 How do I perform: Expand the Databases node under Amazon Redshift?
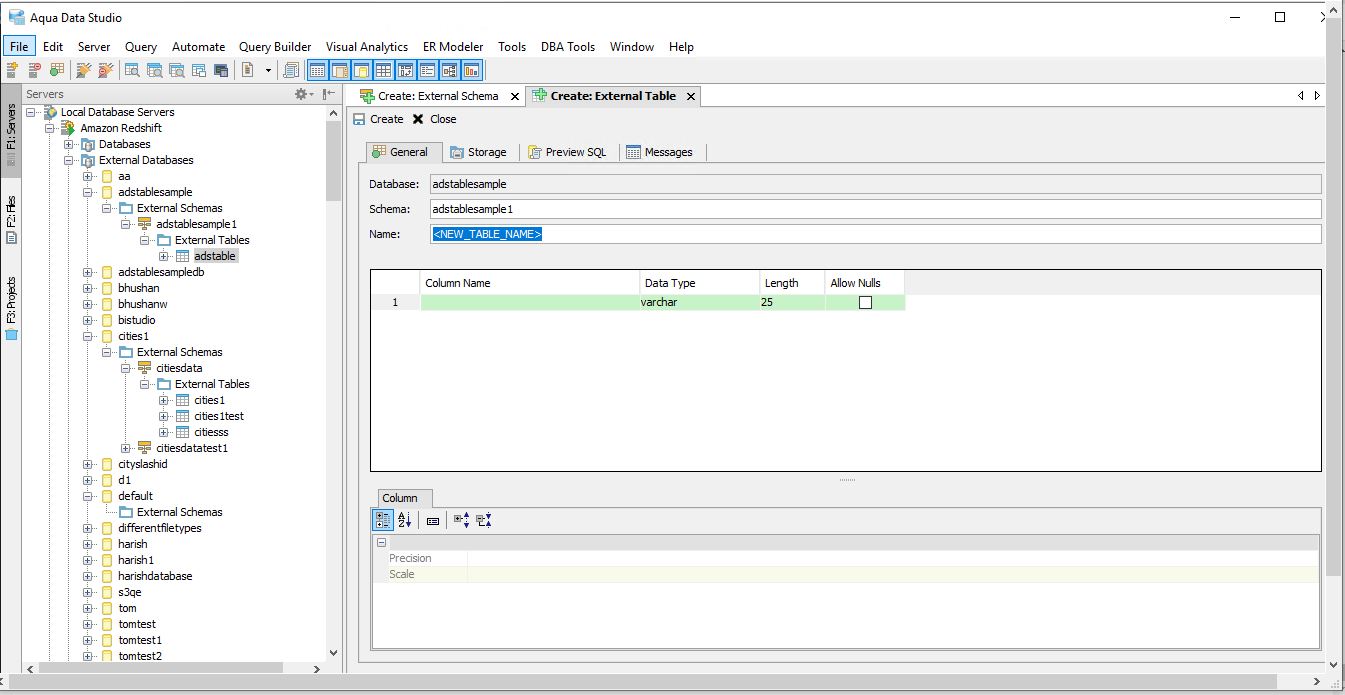click(70, 144)
